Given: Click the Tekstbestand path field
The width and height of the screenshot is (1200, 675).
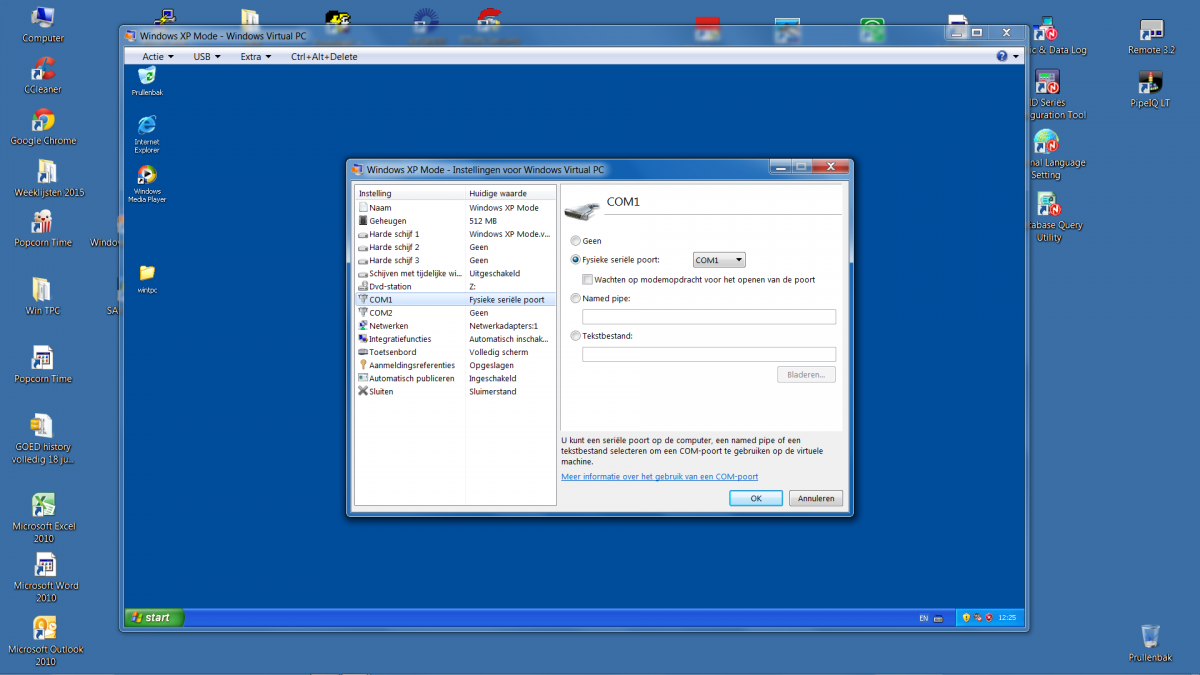Looking at the screenshot, I should point(709,354).
